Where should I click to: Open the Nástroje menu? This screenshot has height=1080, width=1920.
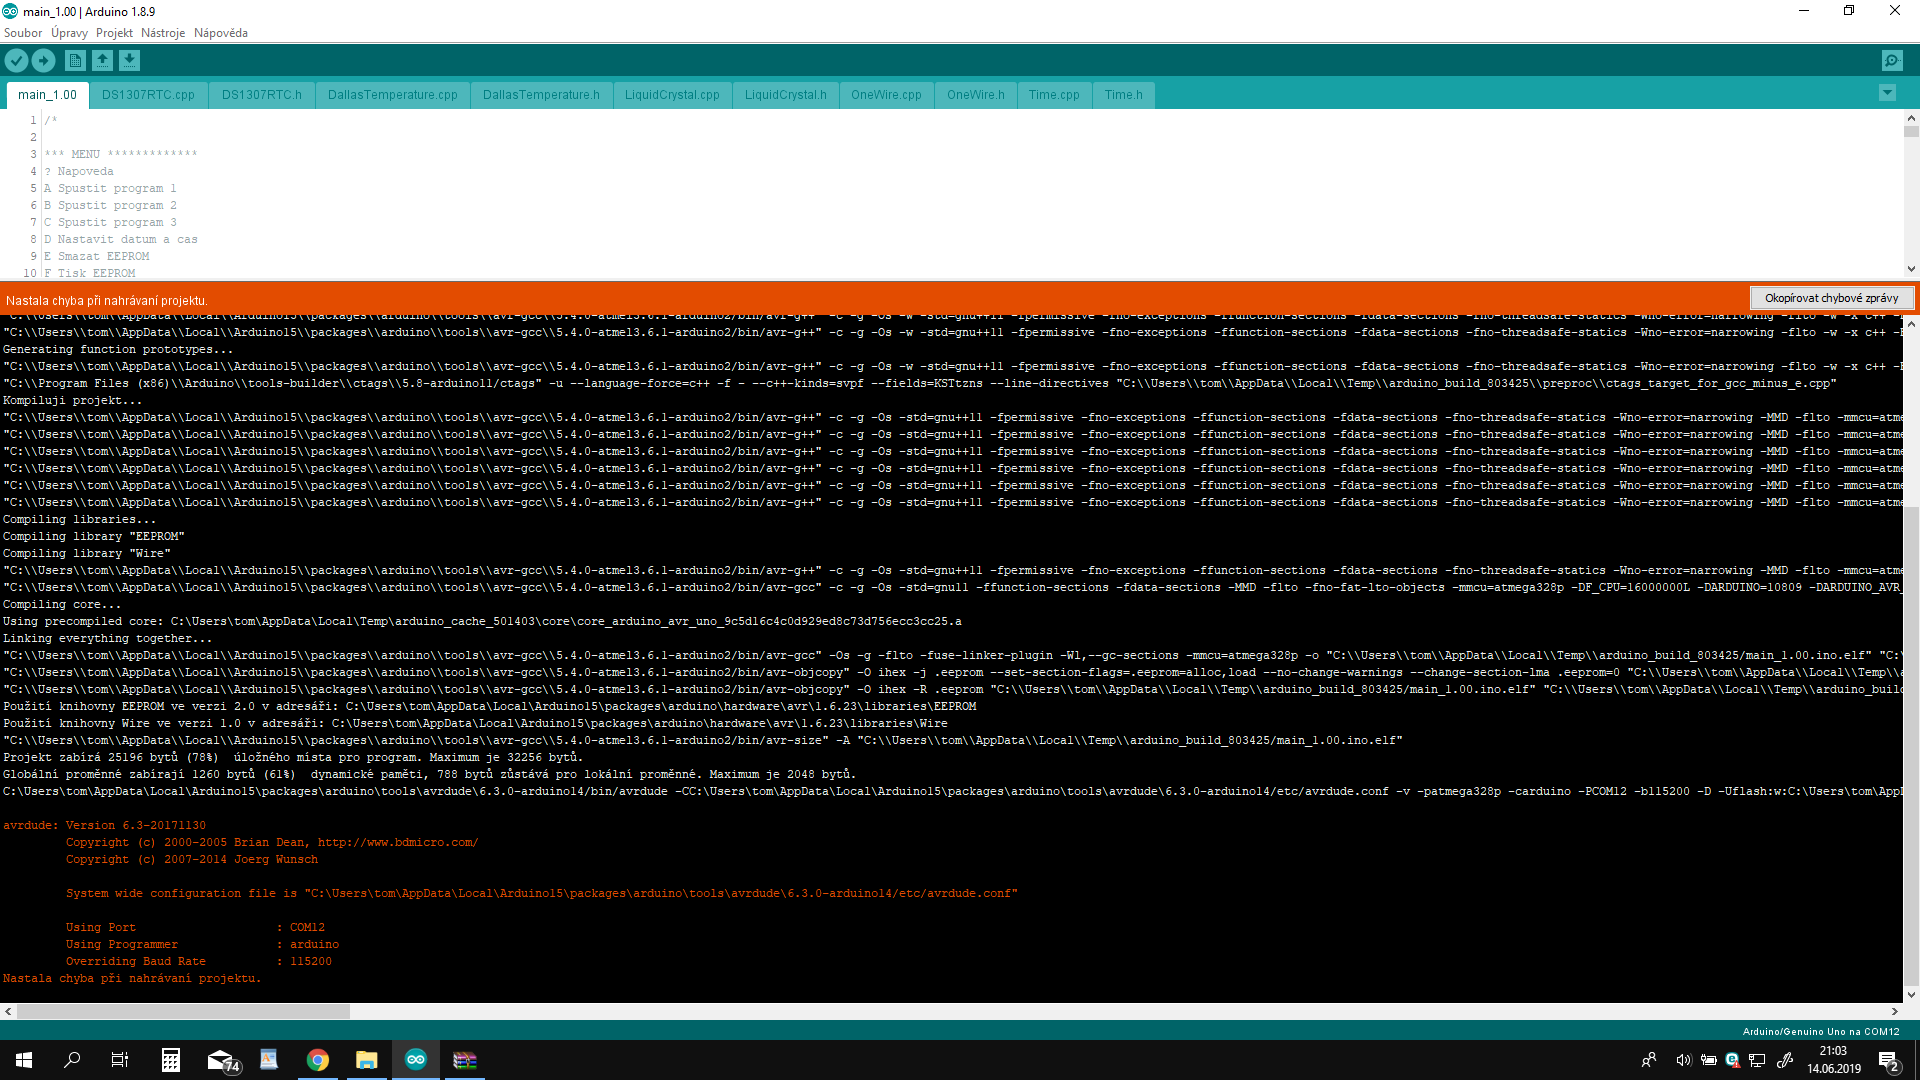[x=163, y=33]
